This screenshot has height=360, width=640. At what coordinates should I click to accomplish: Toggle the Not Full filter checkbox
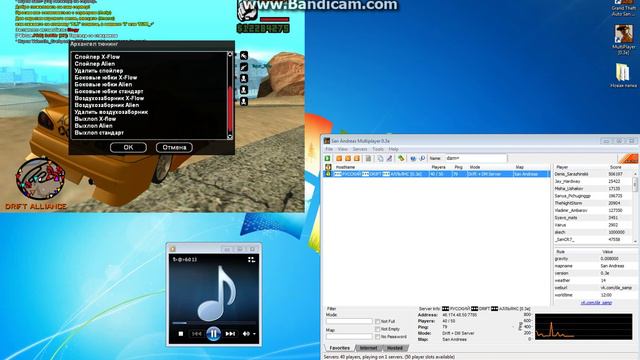(x=378, y=322)
